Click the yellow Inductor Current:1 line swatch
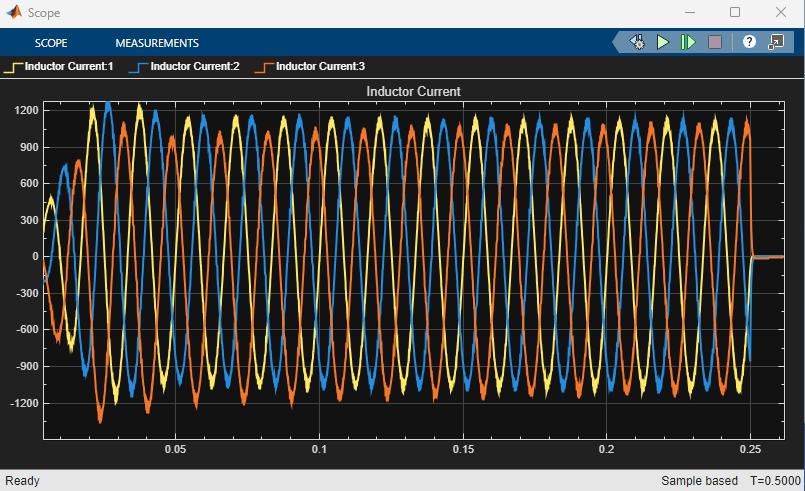 [x=13, y=68]
